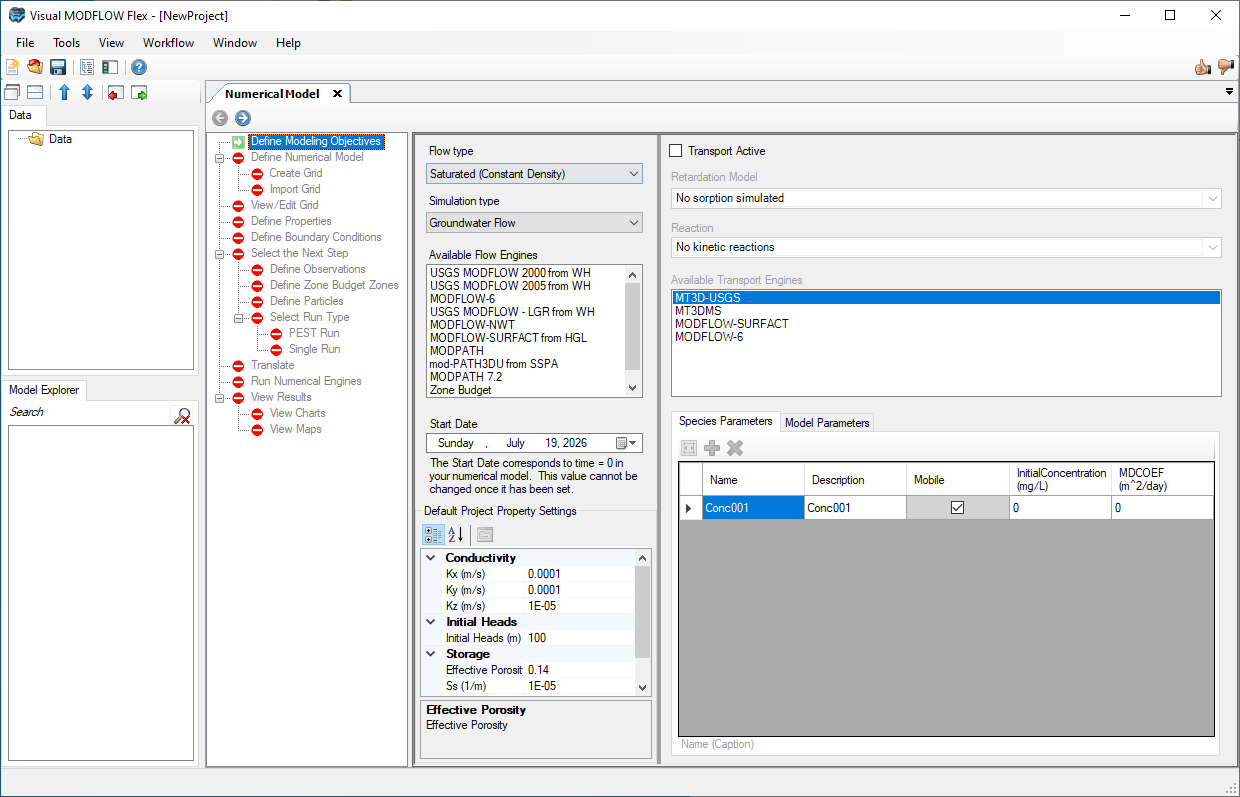The image size is (1240, 797).
Task: Open the Workflow menu
Action: (168, 43)
